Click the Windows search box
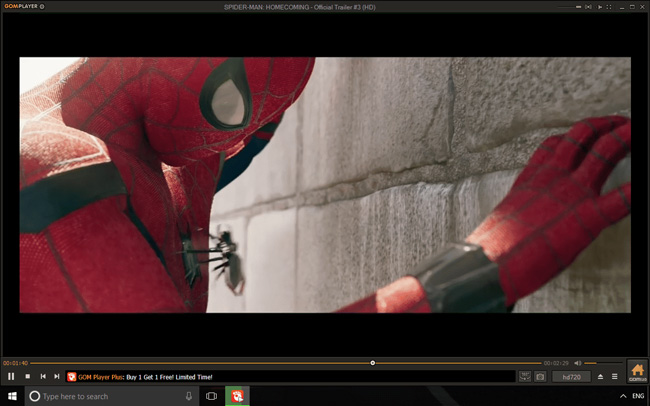This screenshot has height=406, width=650. (x=112, y=396)
